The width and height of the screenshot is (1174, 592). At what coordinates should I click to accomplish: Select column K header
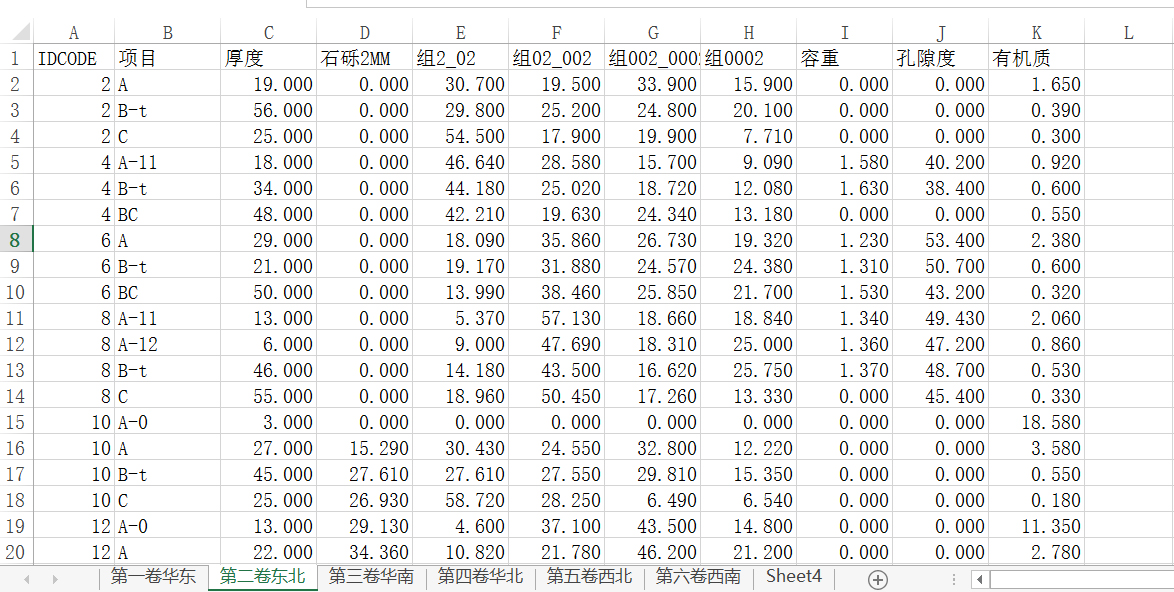pos(1036,33)
